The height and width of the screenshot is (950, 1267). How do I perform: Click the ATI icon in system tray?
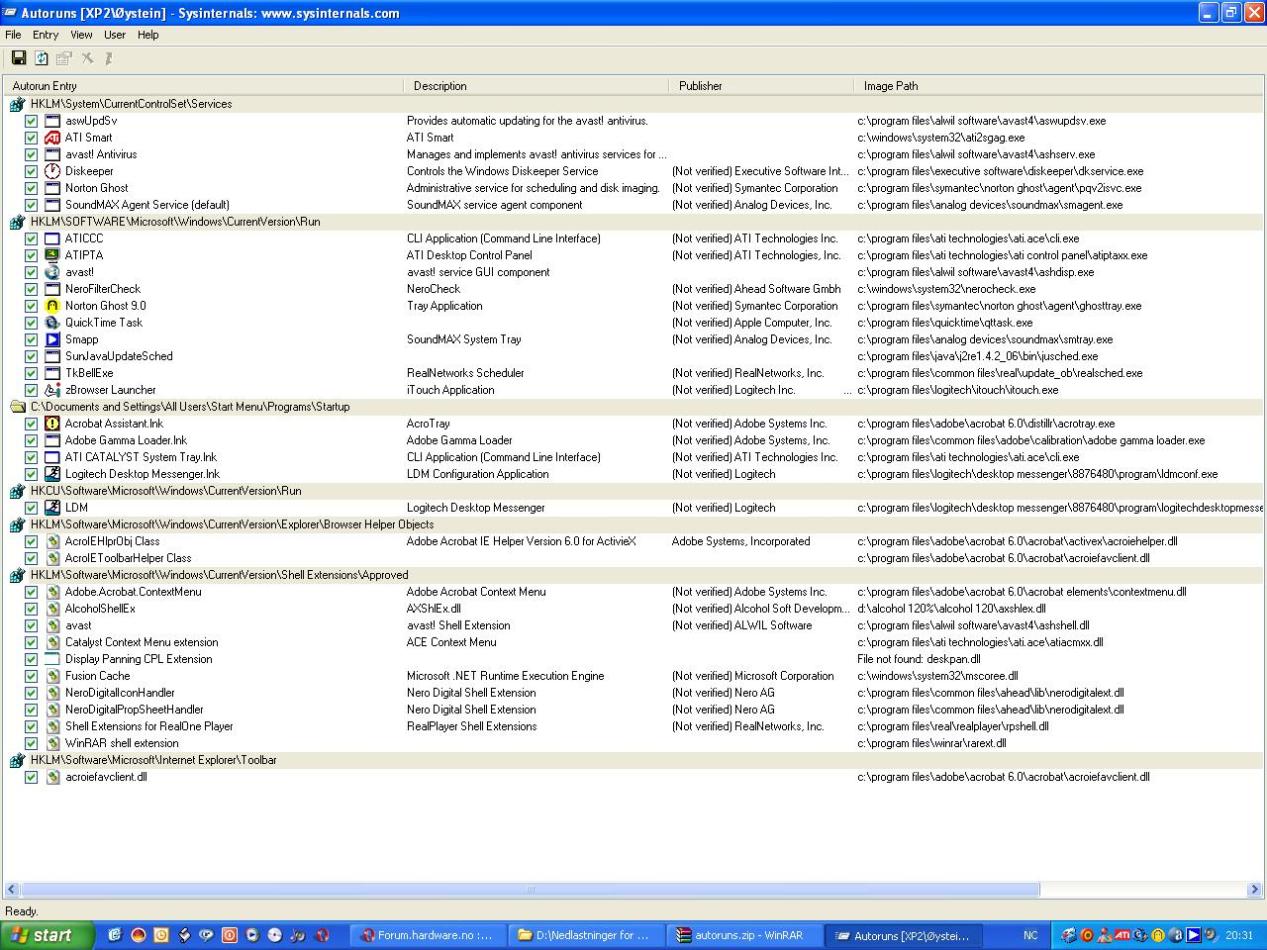click(x=1122, y=936)
